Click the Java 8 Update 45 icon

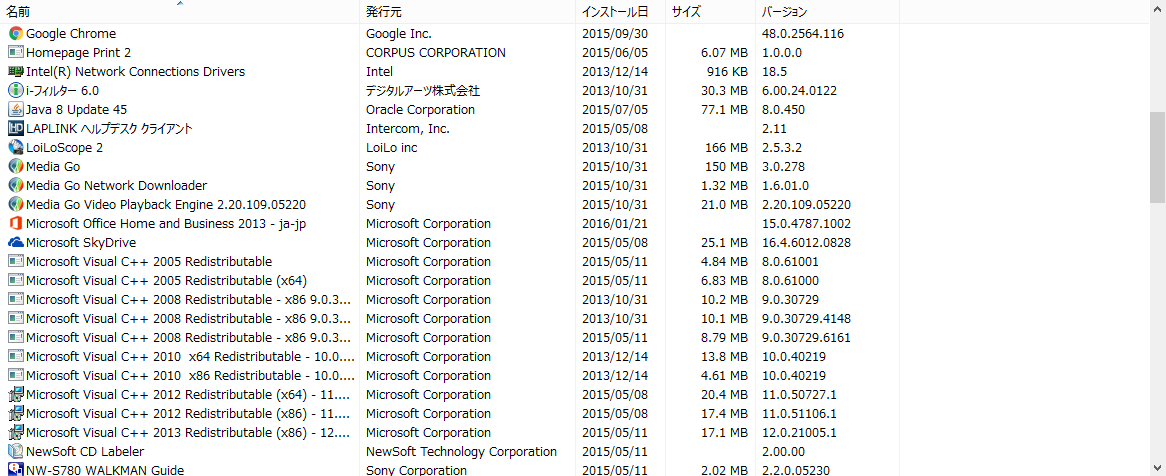click(15, 110)
